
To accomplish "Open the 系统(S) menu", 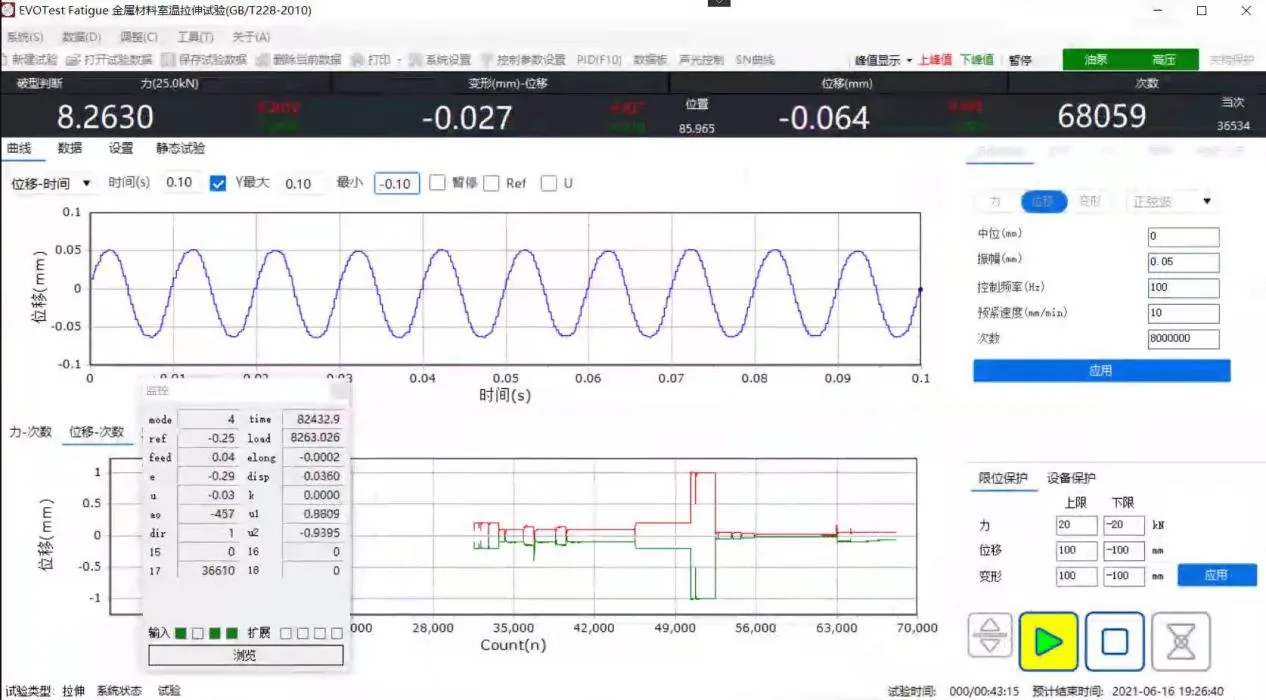I will (25, 37).
